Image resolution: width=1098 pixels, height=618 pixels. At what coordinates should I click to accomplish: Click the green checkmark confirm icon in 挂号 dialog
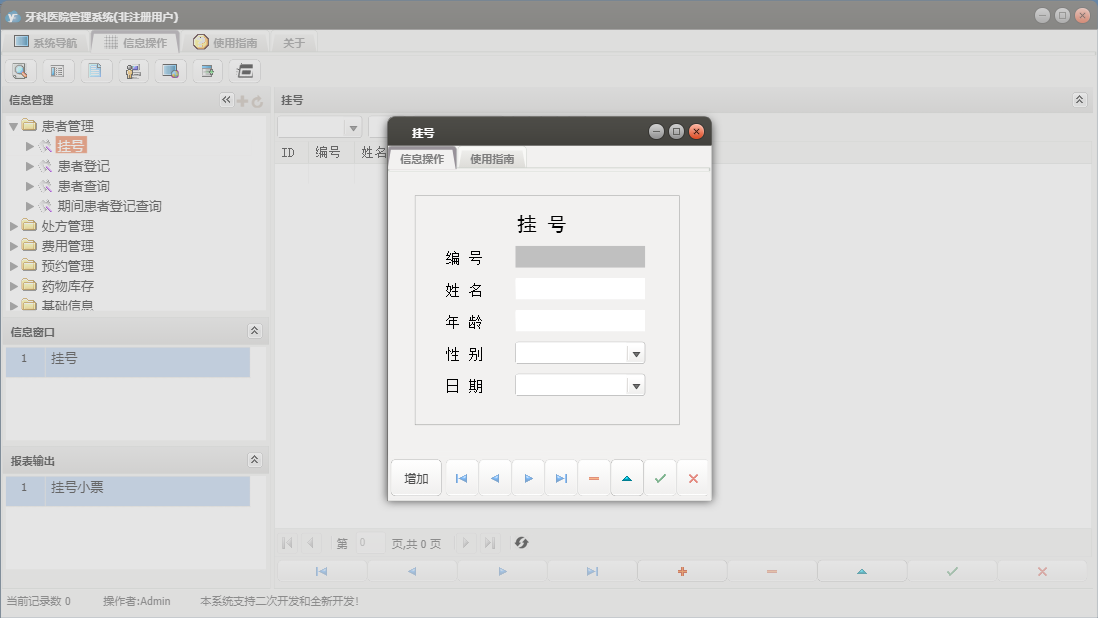[660, 479]
